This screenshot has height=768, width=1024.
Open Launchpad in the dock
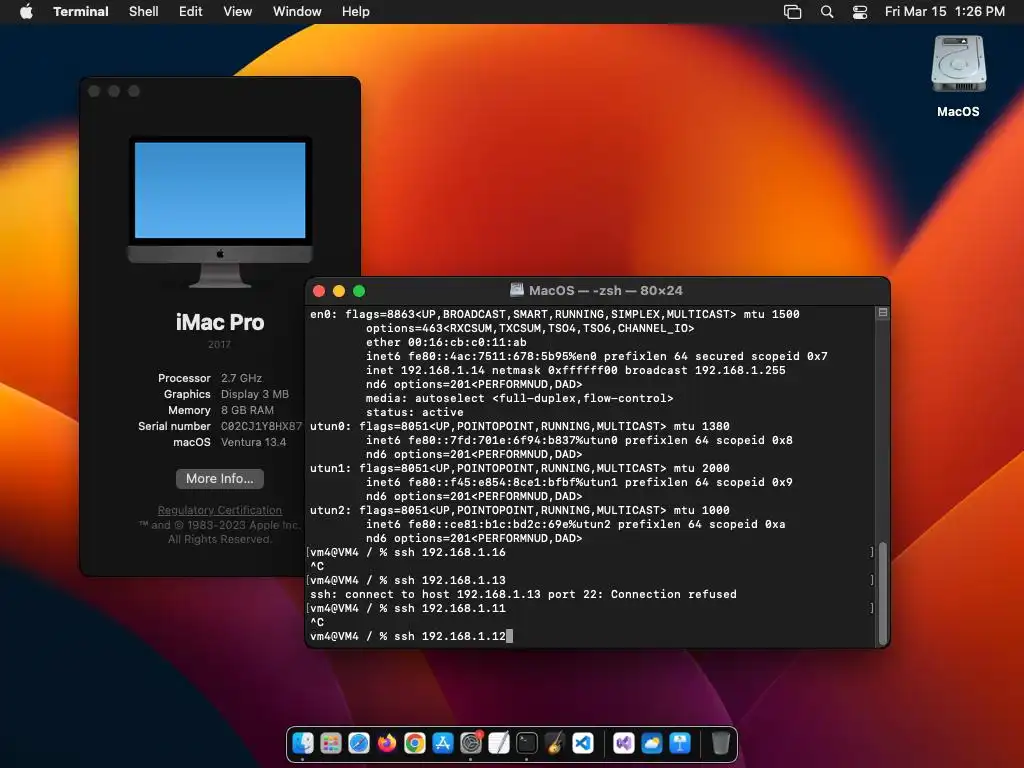pos(330,743)
